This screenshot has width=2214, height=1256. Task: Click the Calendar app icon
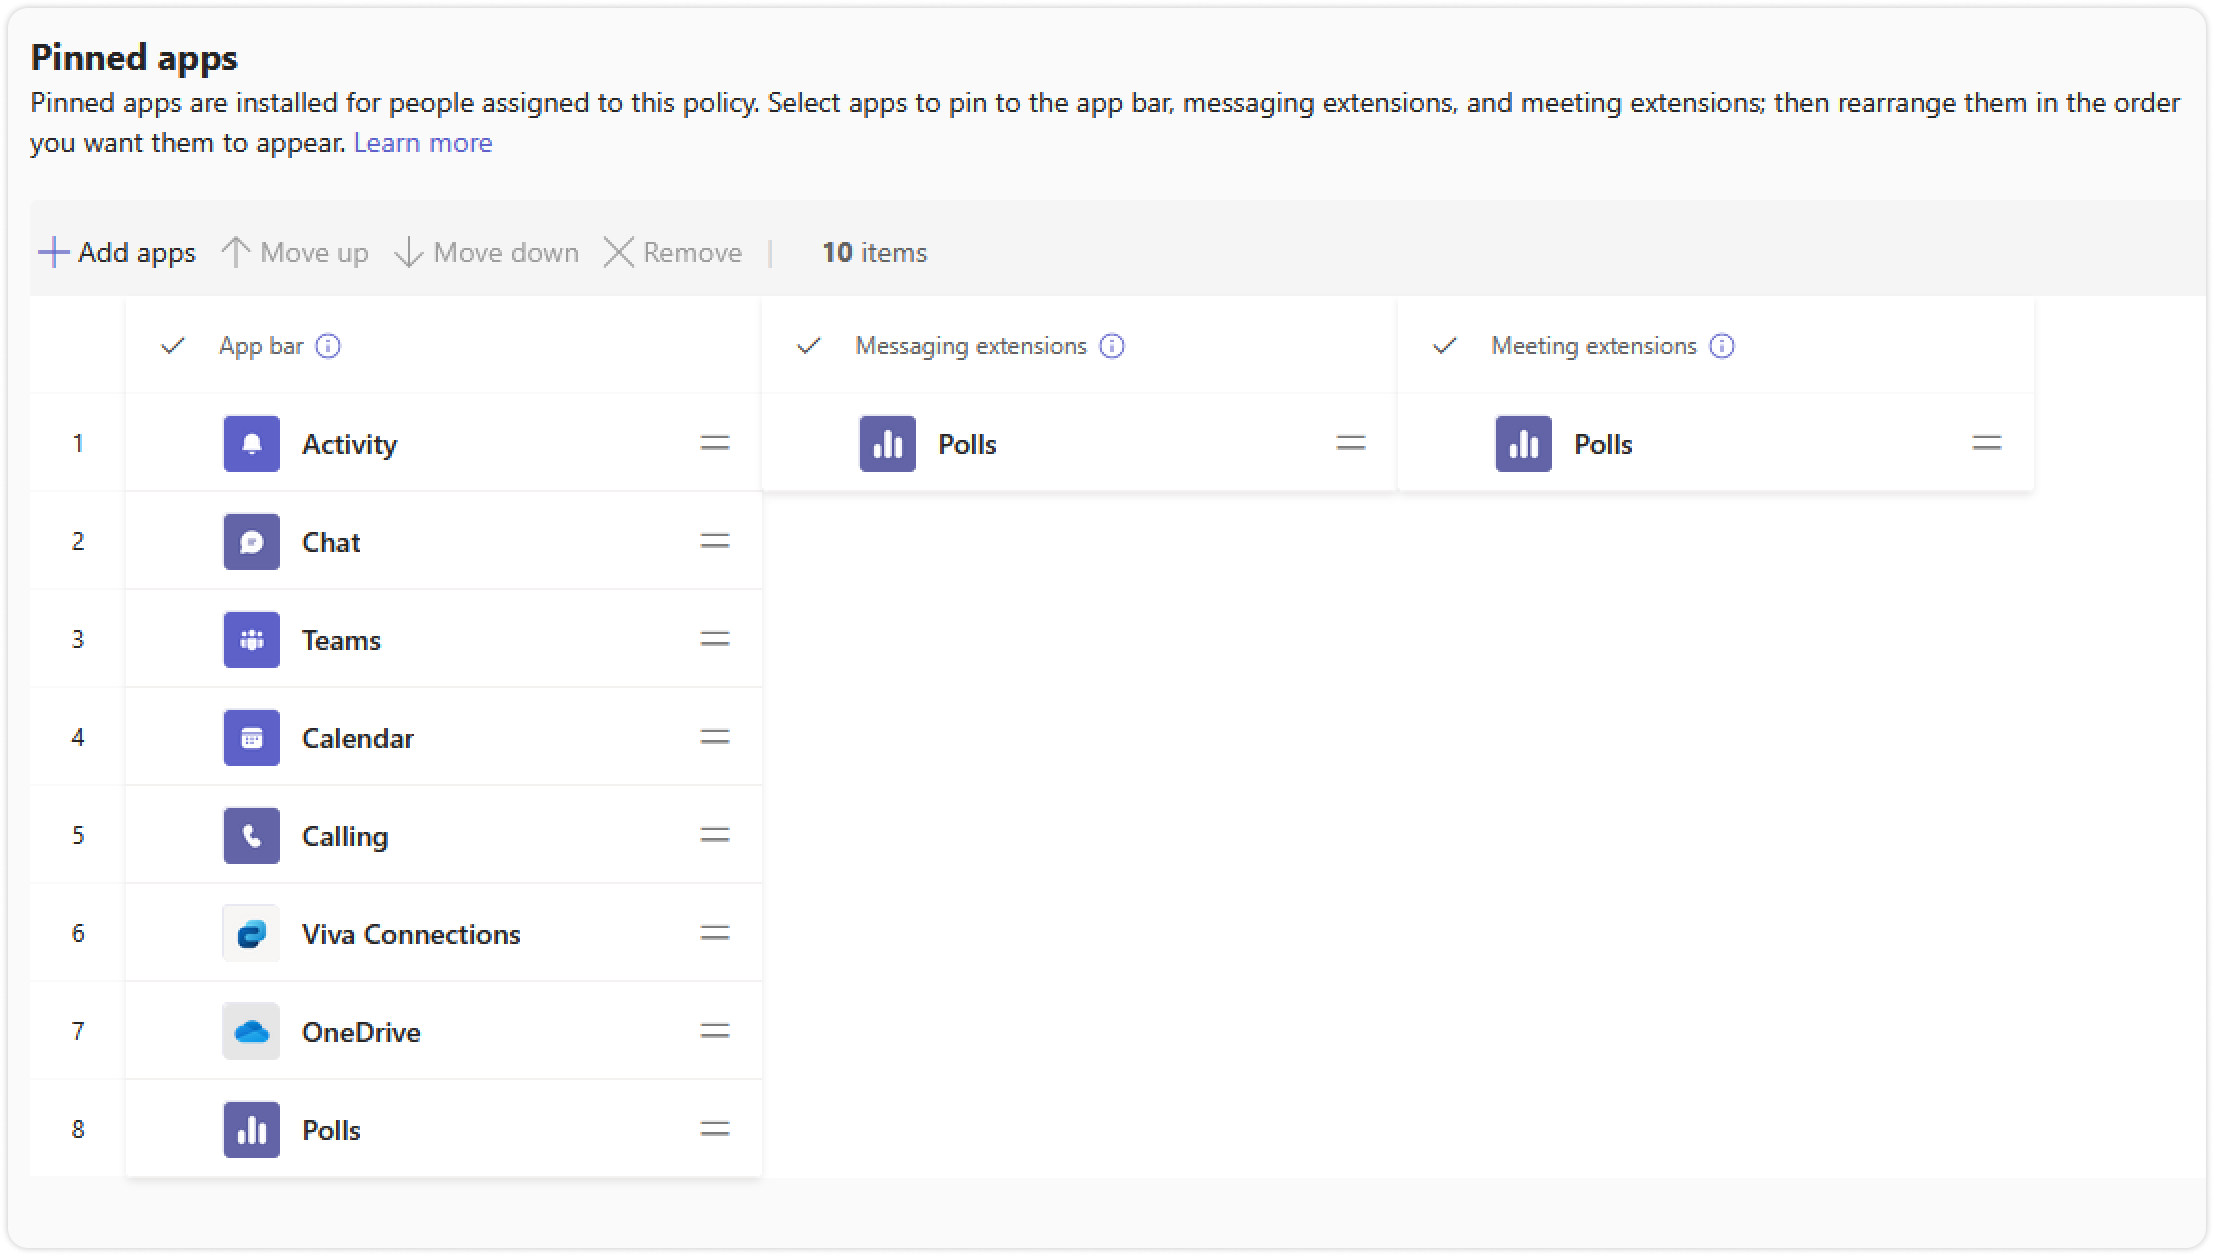point(251,738)
